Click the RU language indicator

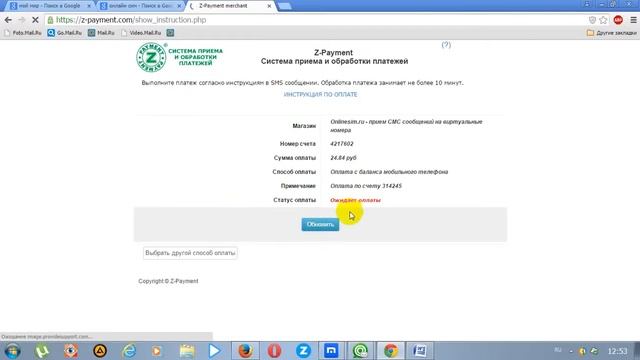tap(558, 350)
